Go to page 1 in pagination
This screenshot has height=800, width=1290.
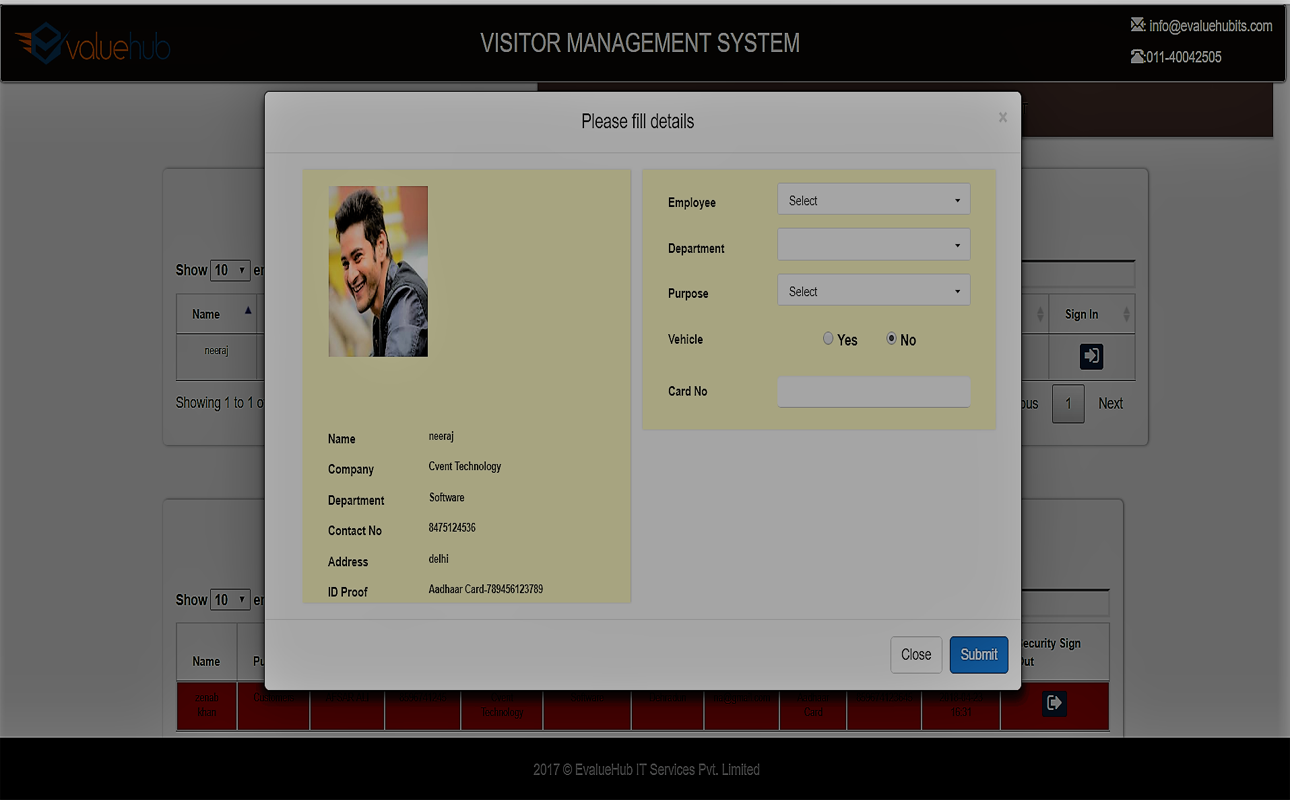(1068, 404)
